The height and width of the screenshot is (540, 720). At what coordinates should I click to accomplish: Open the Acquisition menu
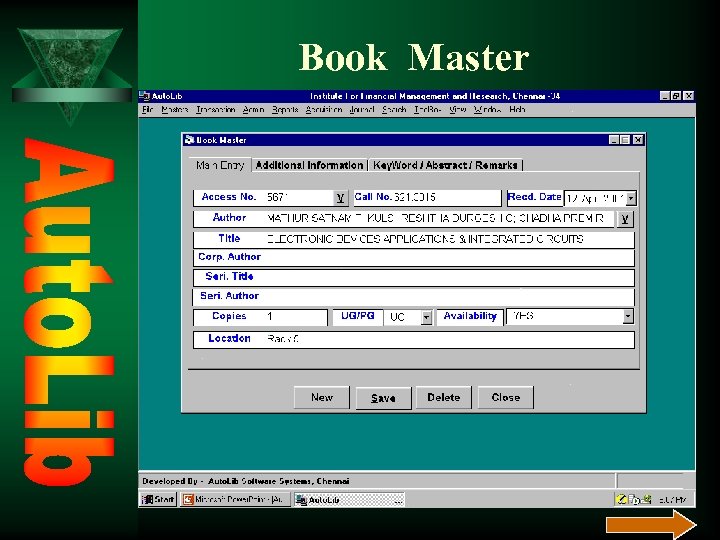324,110
